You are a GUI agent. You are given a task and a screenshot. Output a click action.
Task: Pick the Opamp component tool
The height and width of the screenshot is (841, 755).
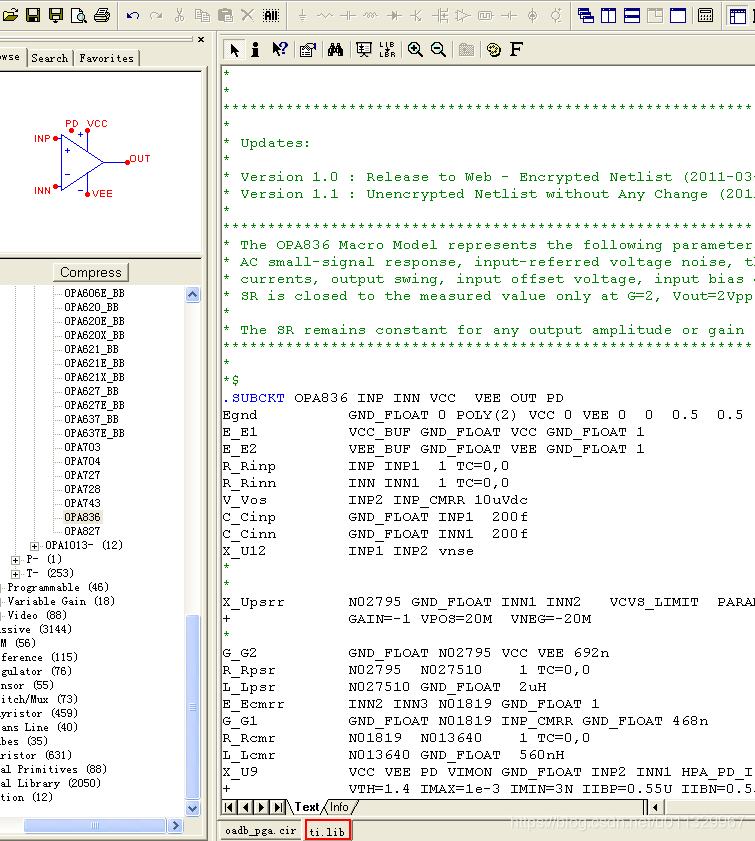click(x=462, y=16)
